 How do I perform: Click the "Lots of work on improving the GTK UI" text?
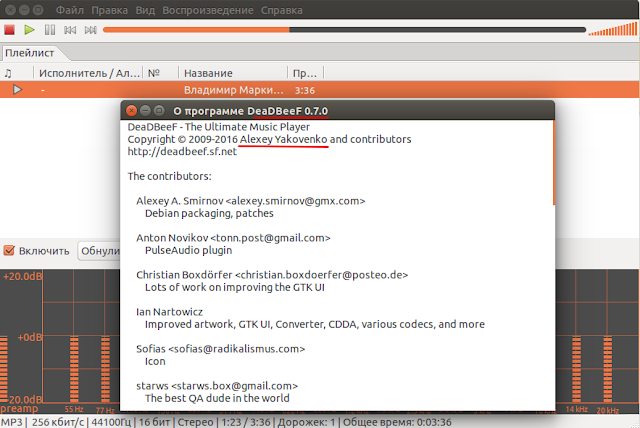click(x=235, y=287)
